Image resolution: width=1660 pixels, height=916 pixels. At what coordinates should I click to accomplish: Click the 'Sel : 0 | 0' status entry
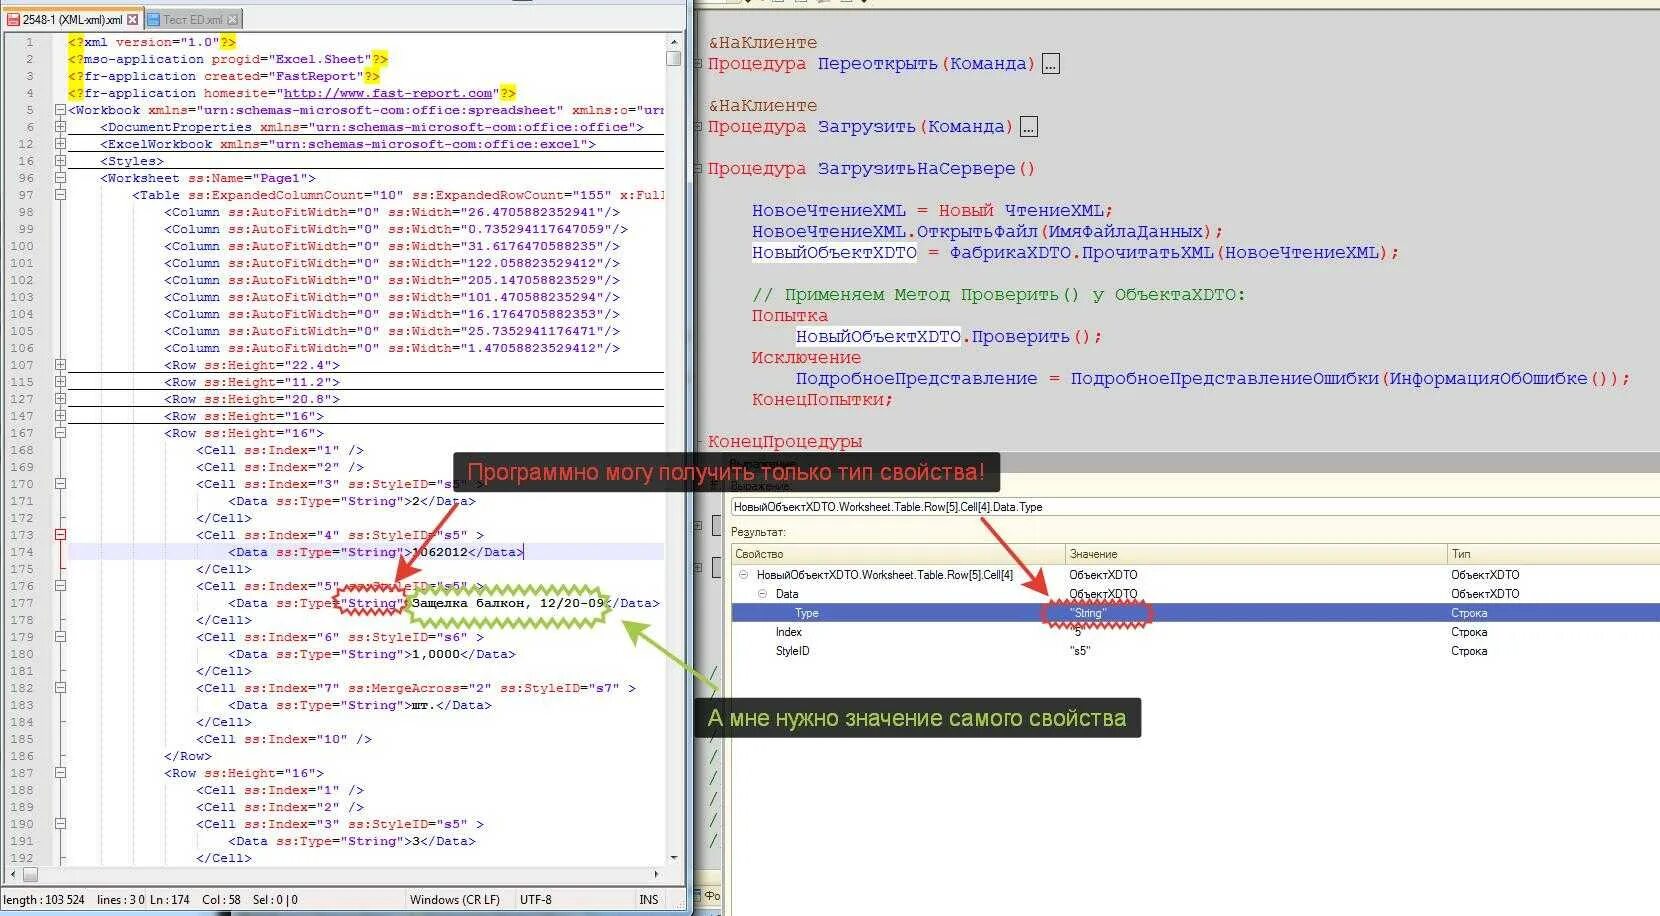coord(275,900)
